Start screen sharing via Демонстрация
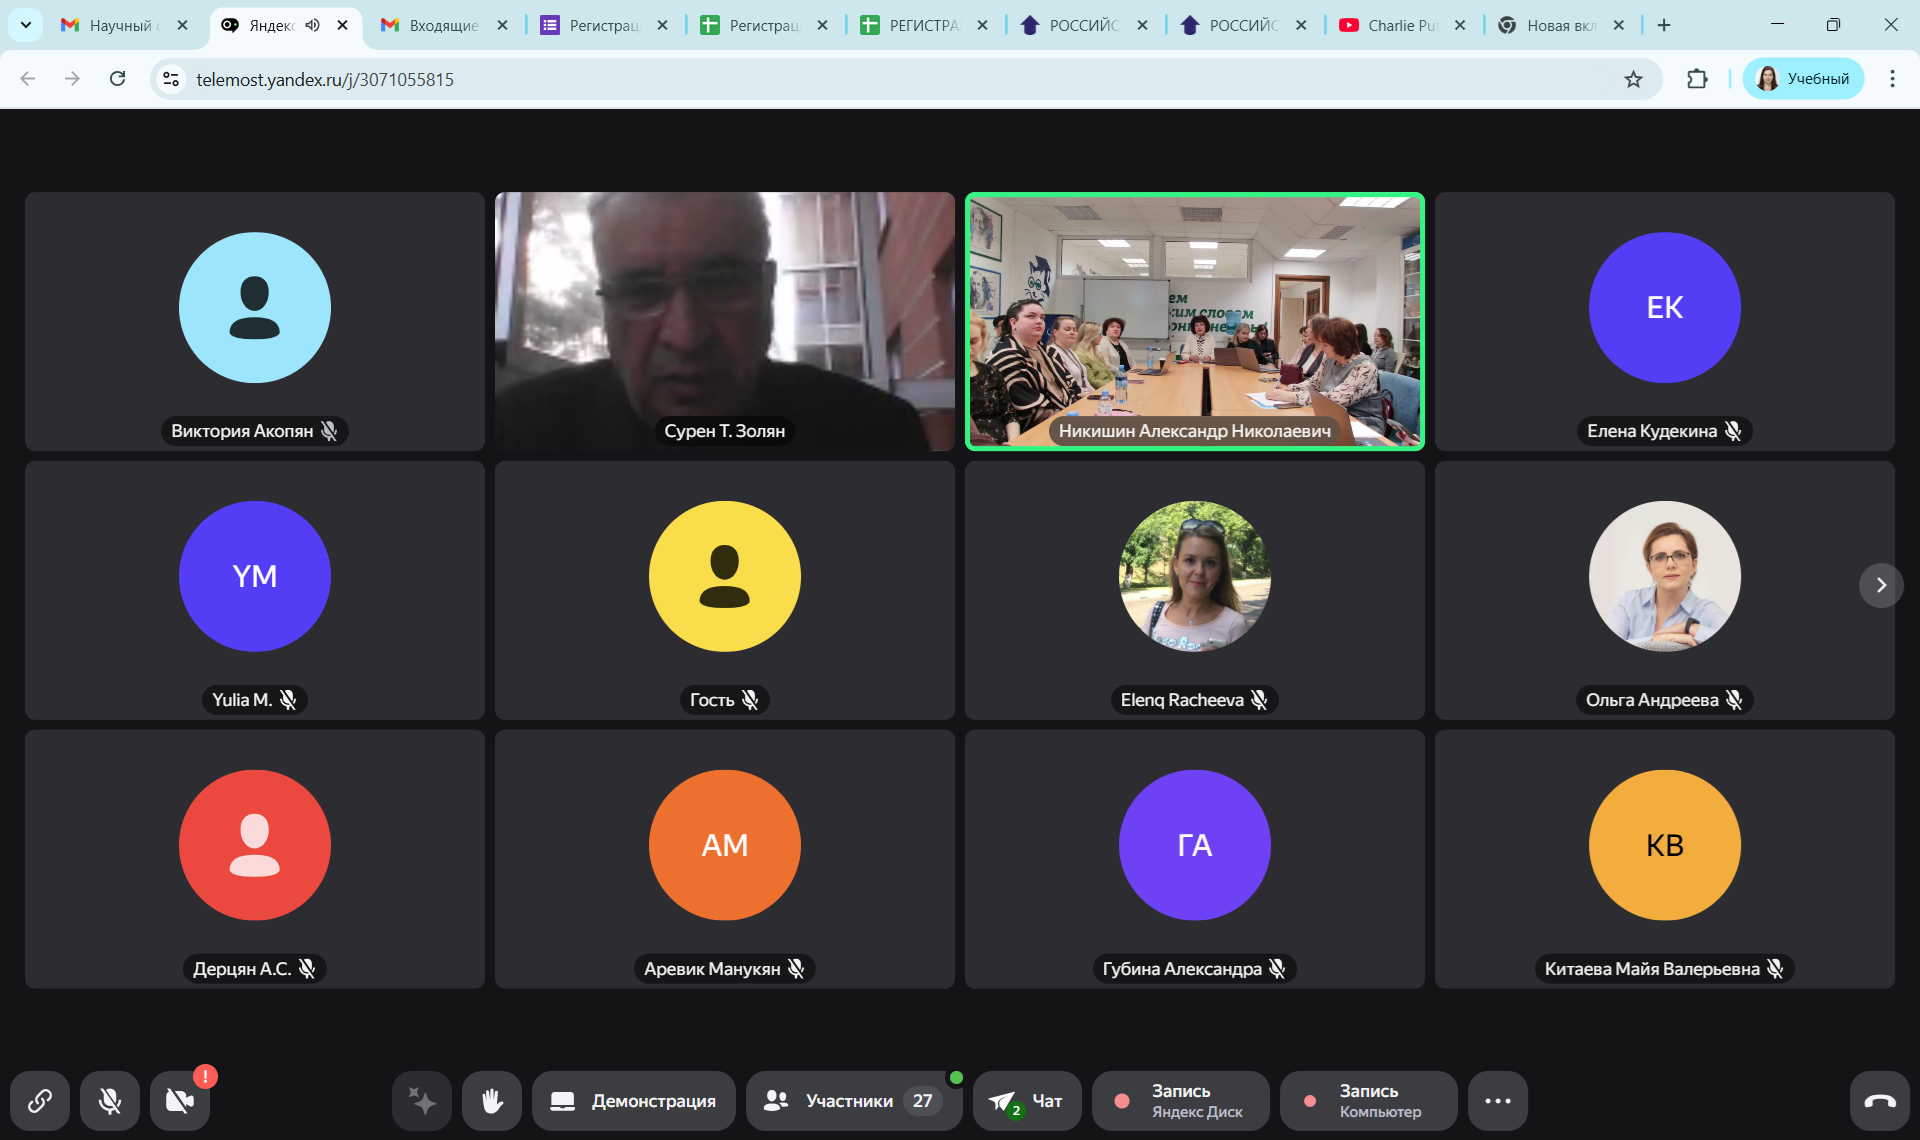Screen dimensions: 1920x1140 pos(634,1101)
